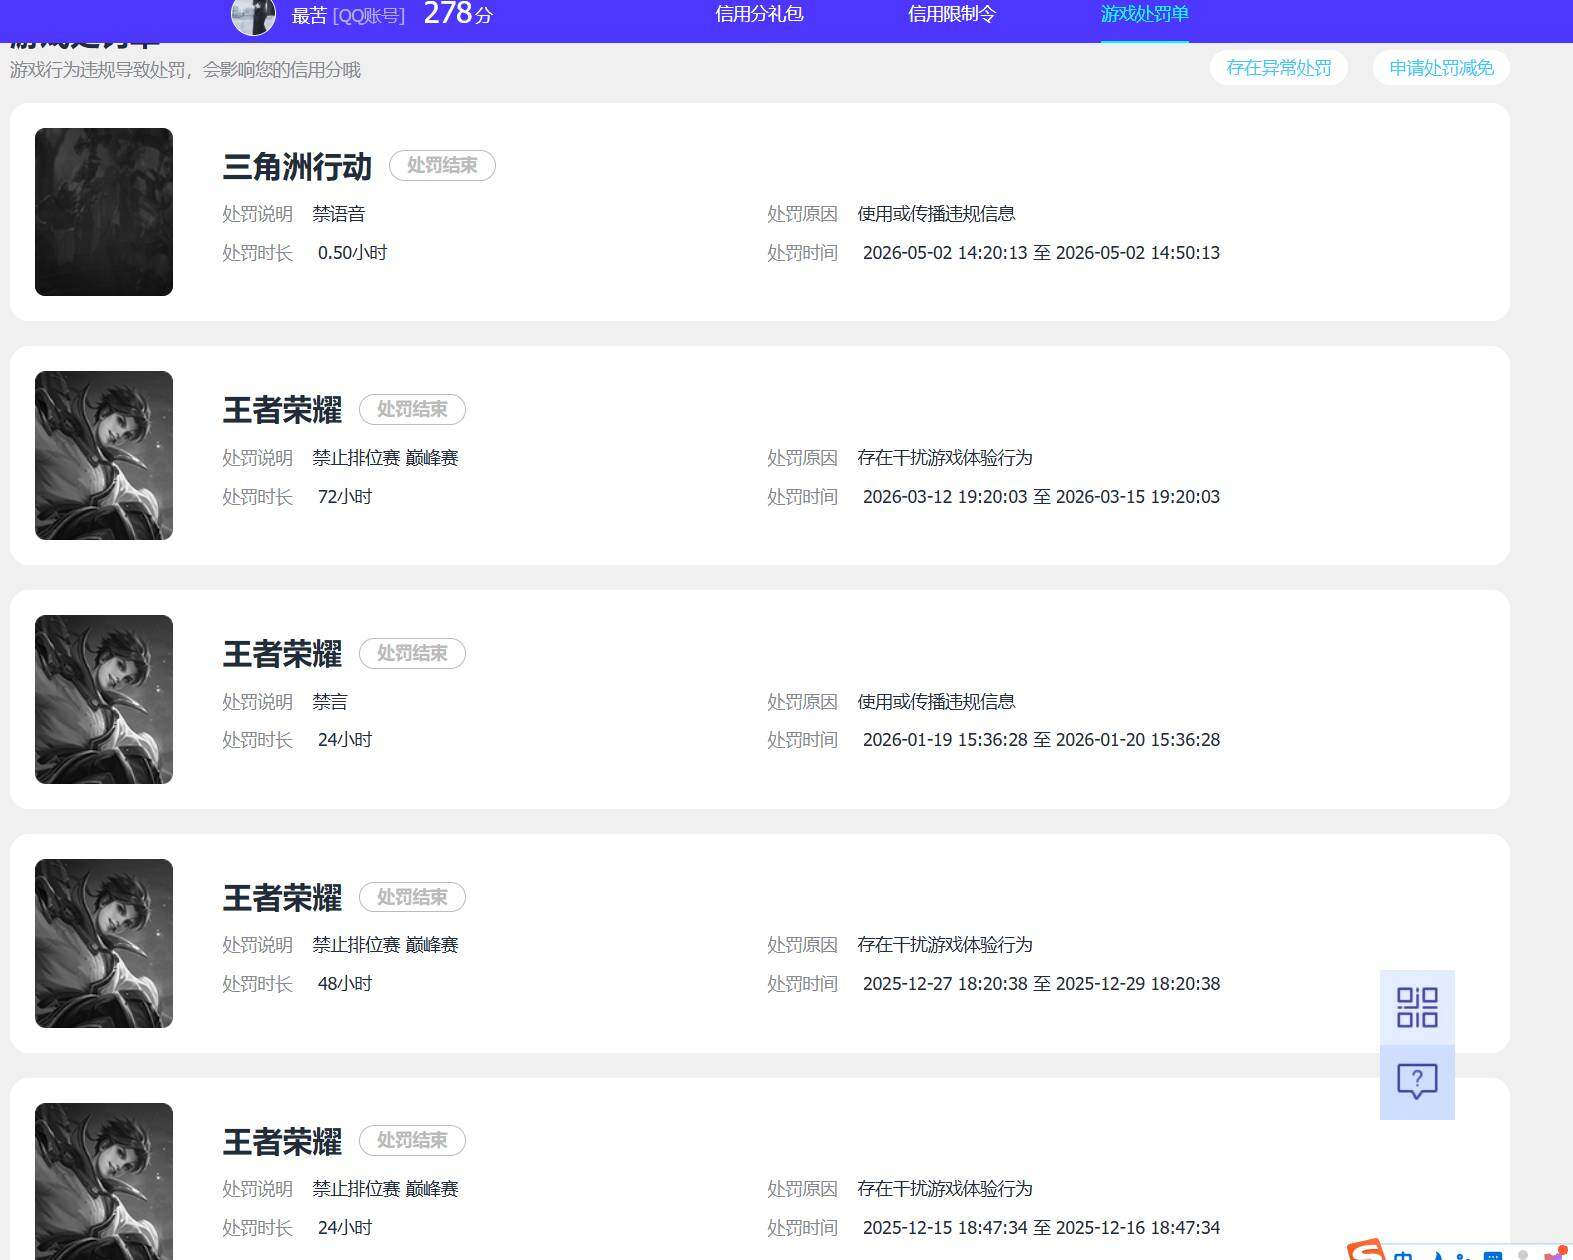
Task: Click the 48小时 penalty duration
Action: 345,984
